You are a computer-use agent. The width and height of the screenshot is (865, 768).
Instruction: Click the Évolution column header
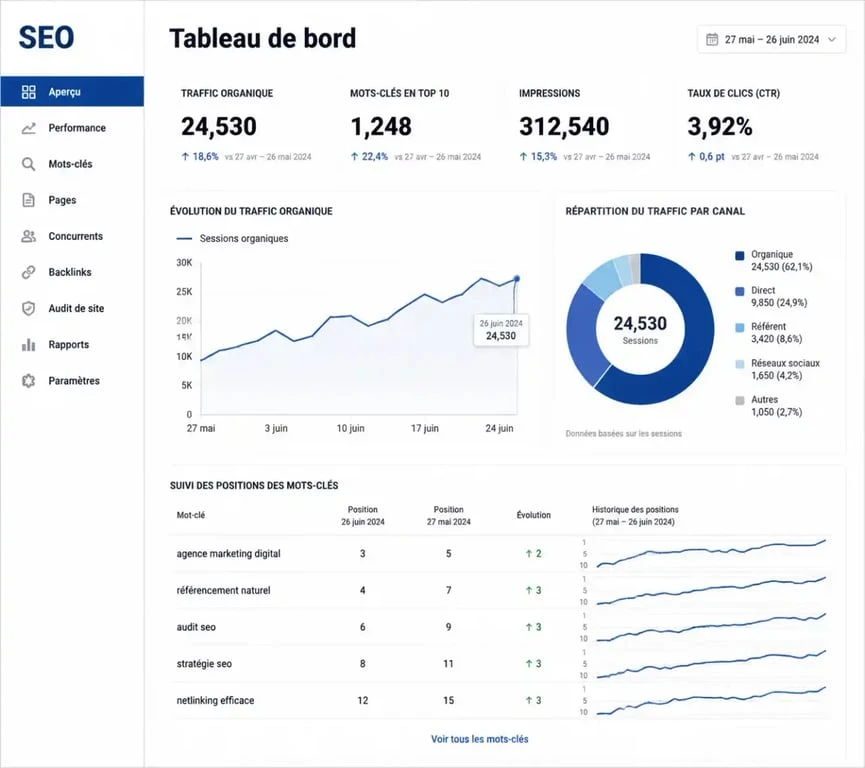pos(533,515)
